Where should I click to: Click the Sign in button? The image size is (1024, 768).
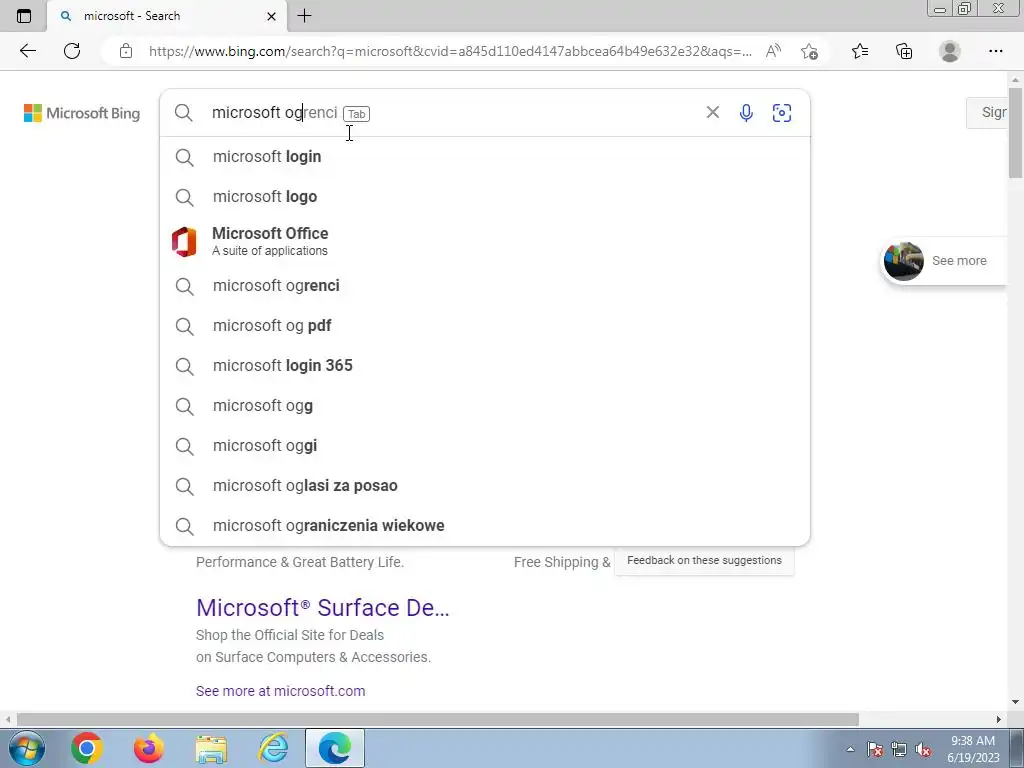coord(987,112)
